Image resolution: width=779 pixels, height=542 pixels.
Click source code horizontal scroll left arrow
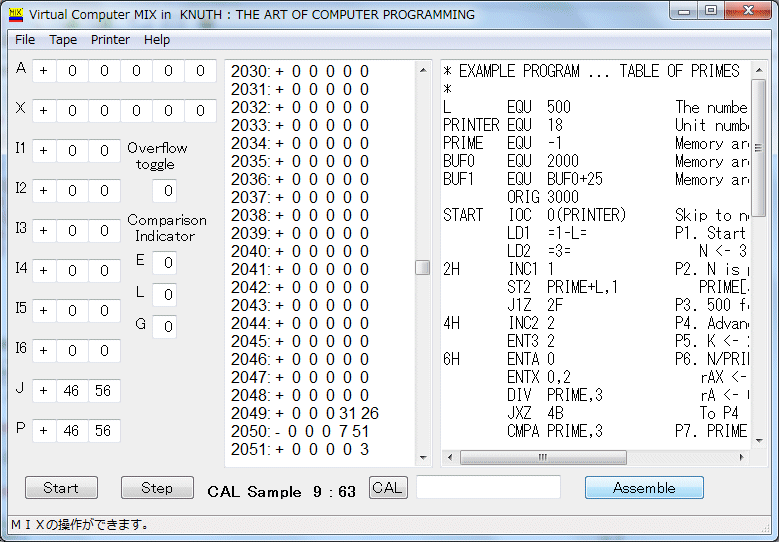(450, 457)
